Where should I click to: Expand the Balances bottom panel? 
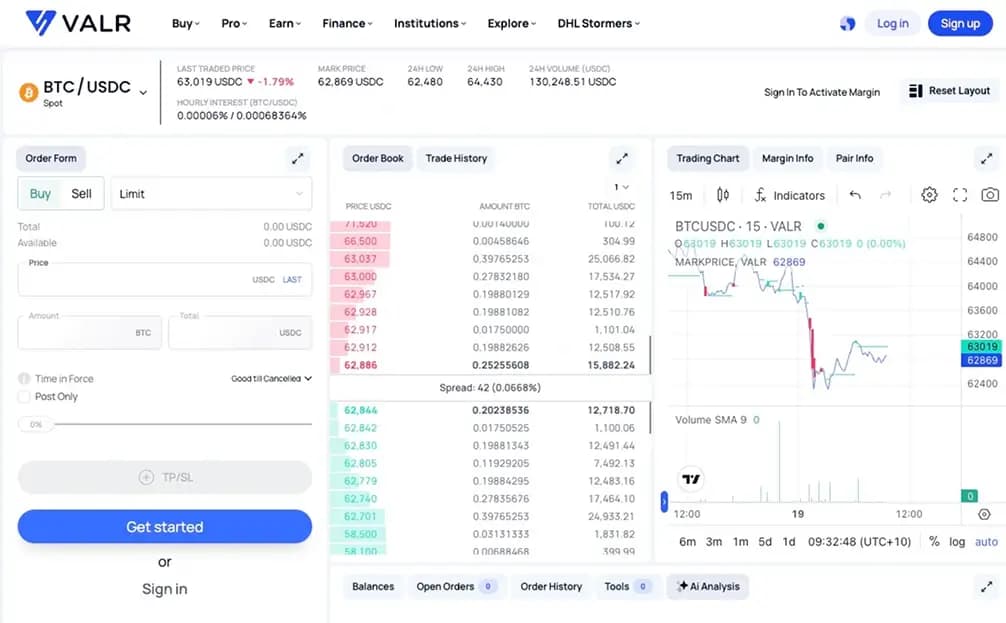click(x=986, y=586)
